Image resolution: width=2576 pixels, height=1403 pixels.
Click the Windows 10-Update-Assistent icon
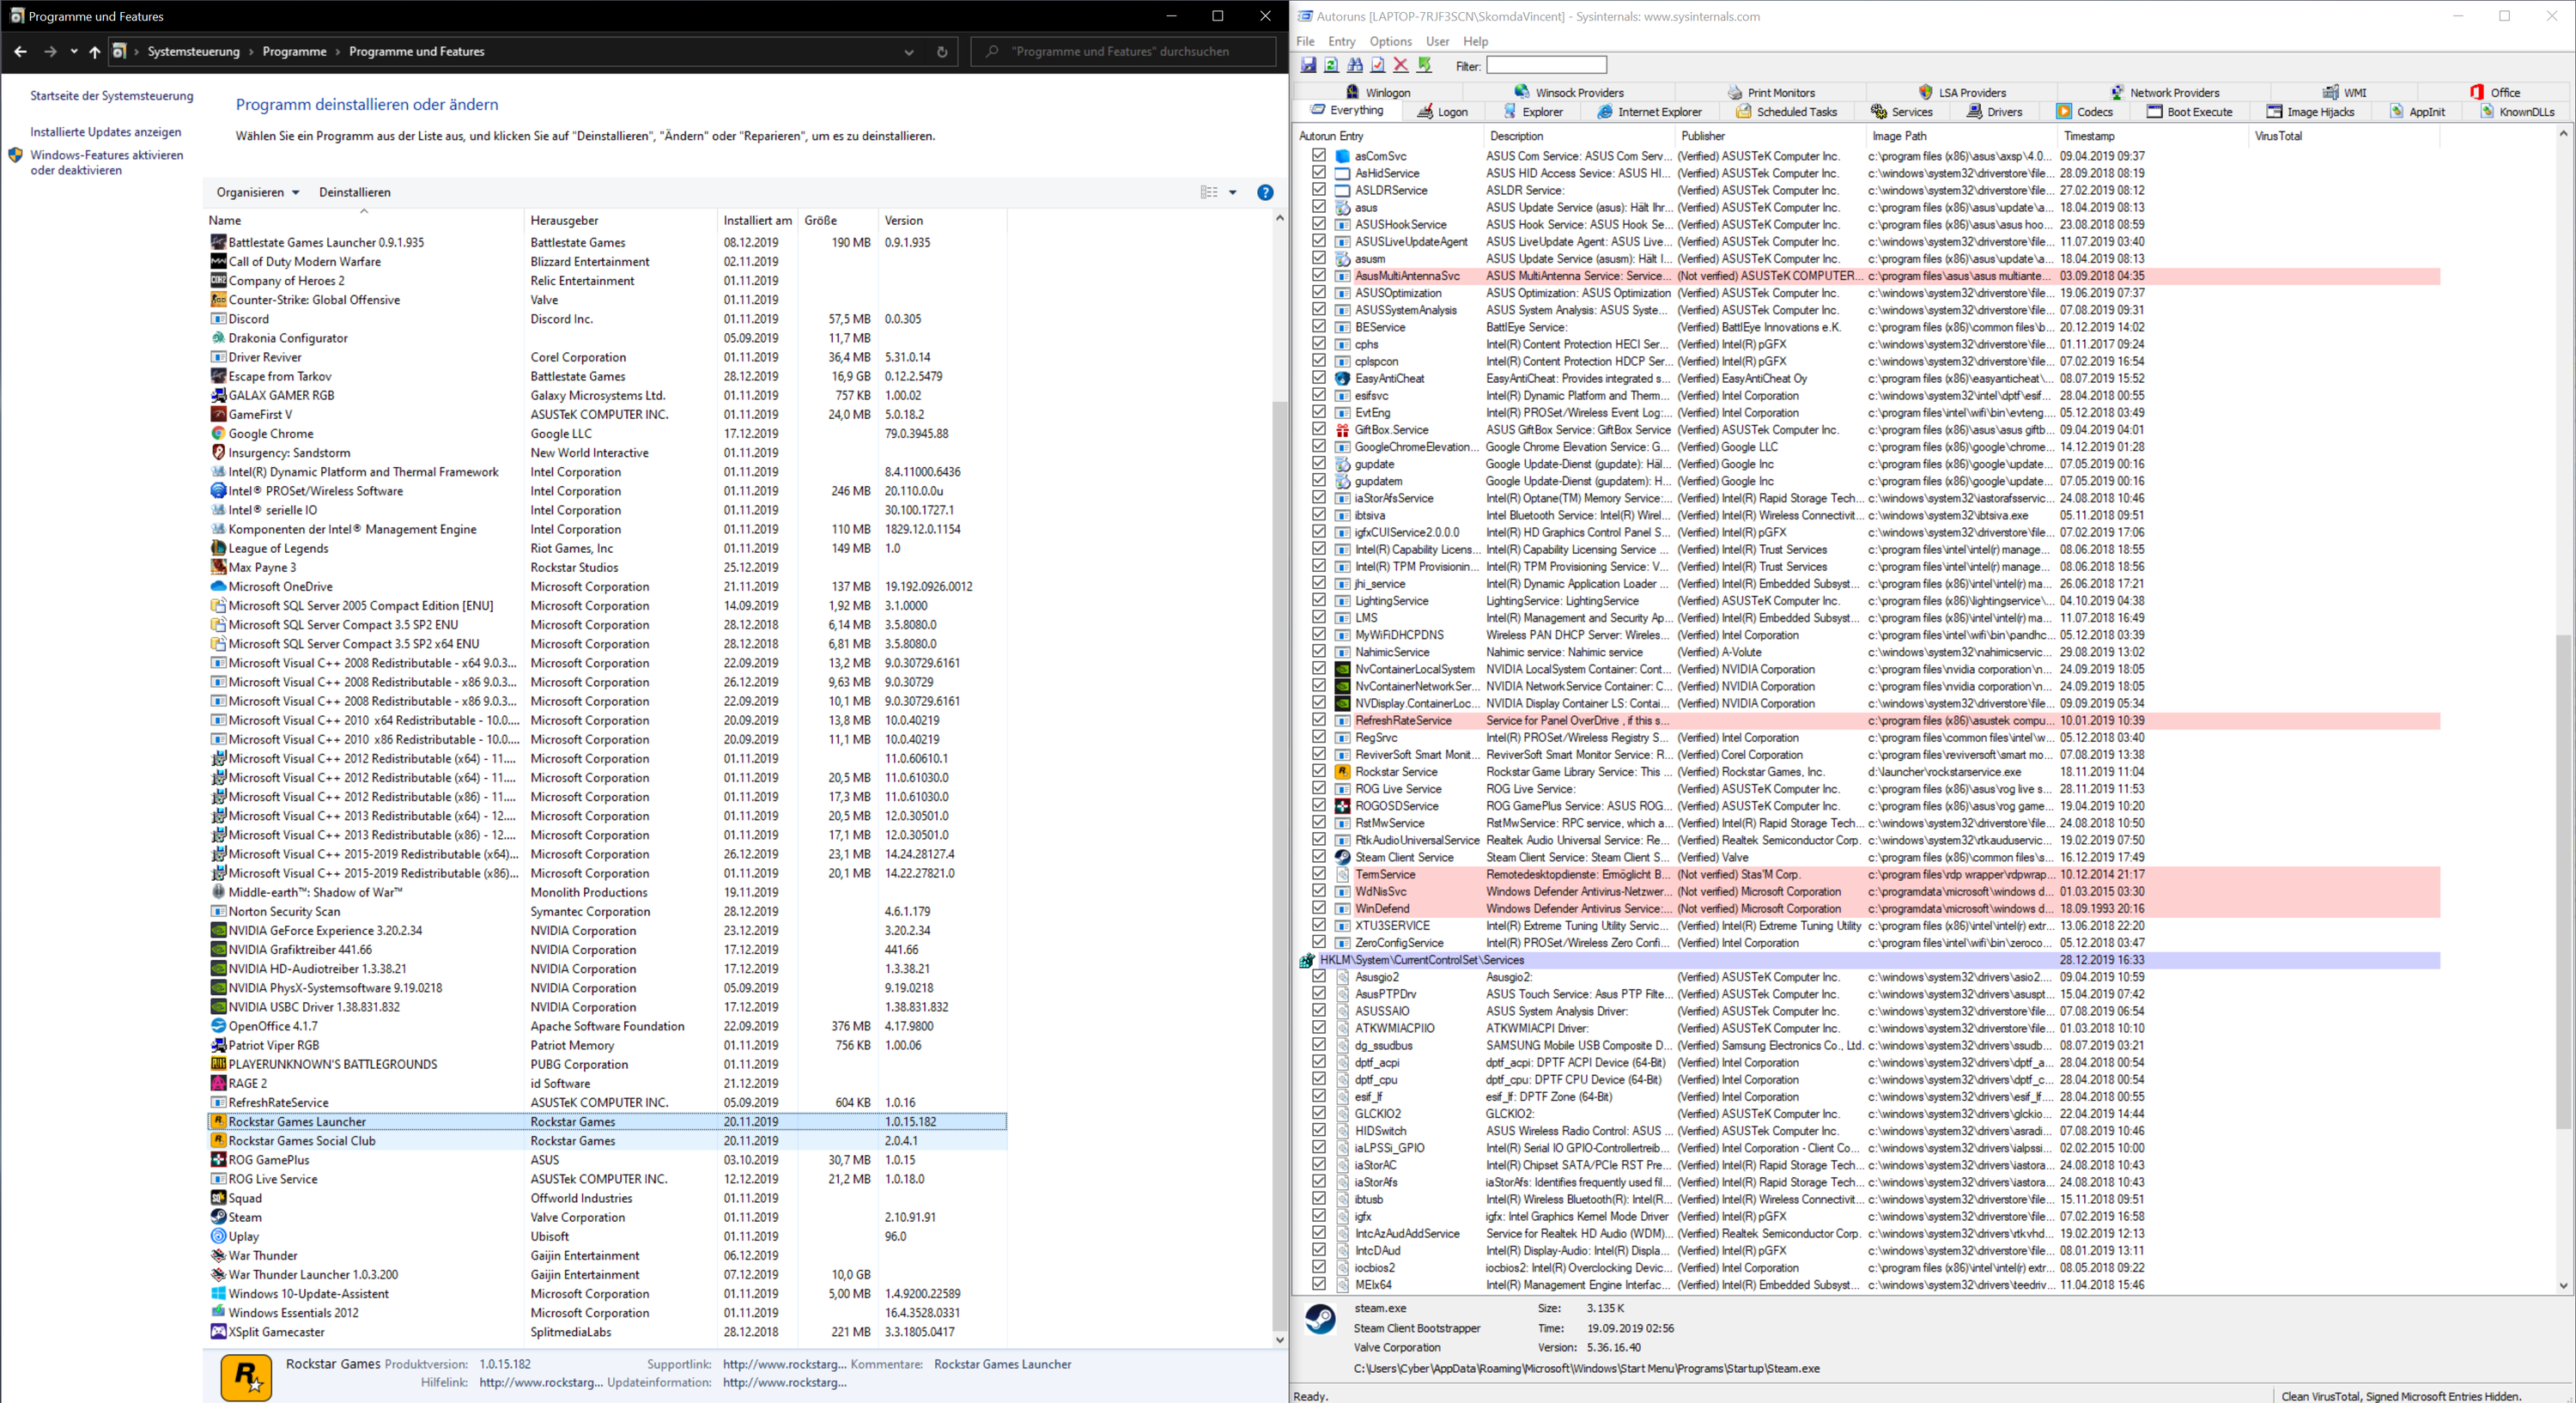(218, 1293)
